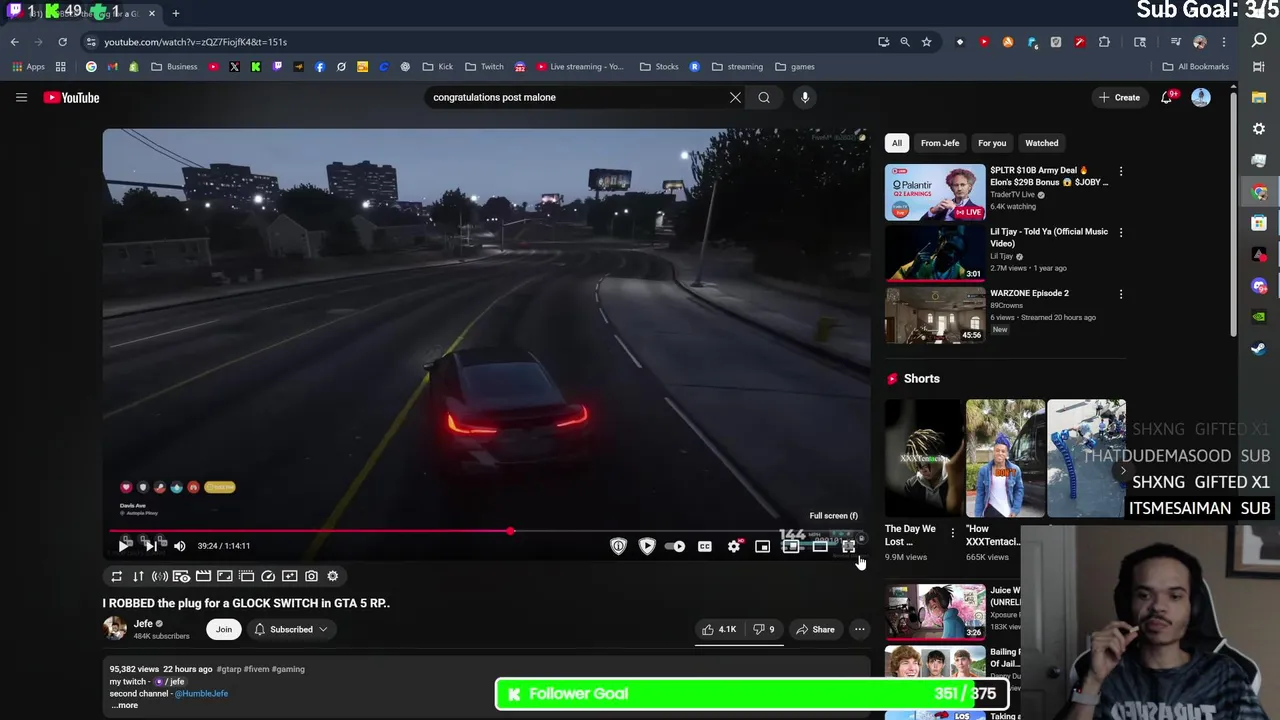The height and width of the screenshot is (720, 1280).
Task: Select the From Jefe filter chip
Action: [x=940, y=143]
